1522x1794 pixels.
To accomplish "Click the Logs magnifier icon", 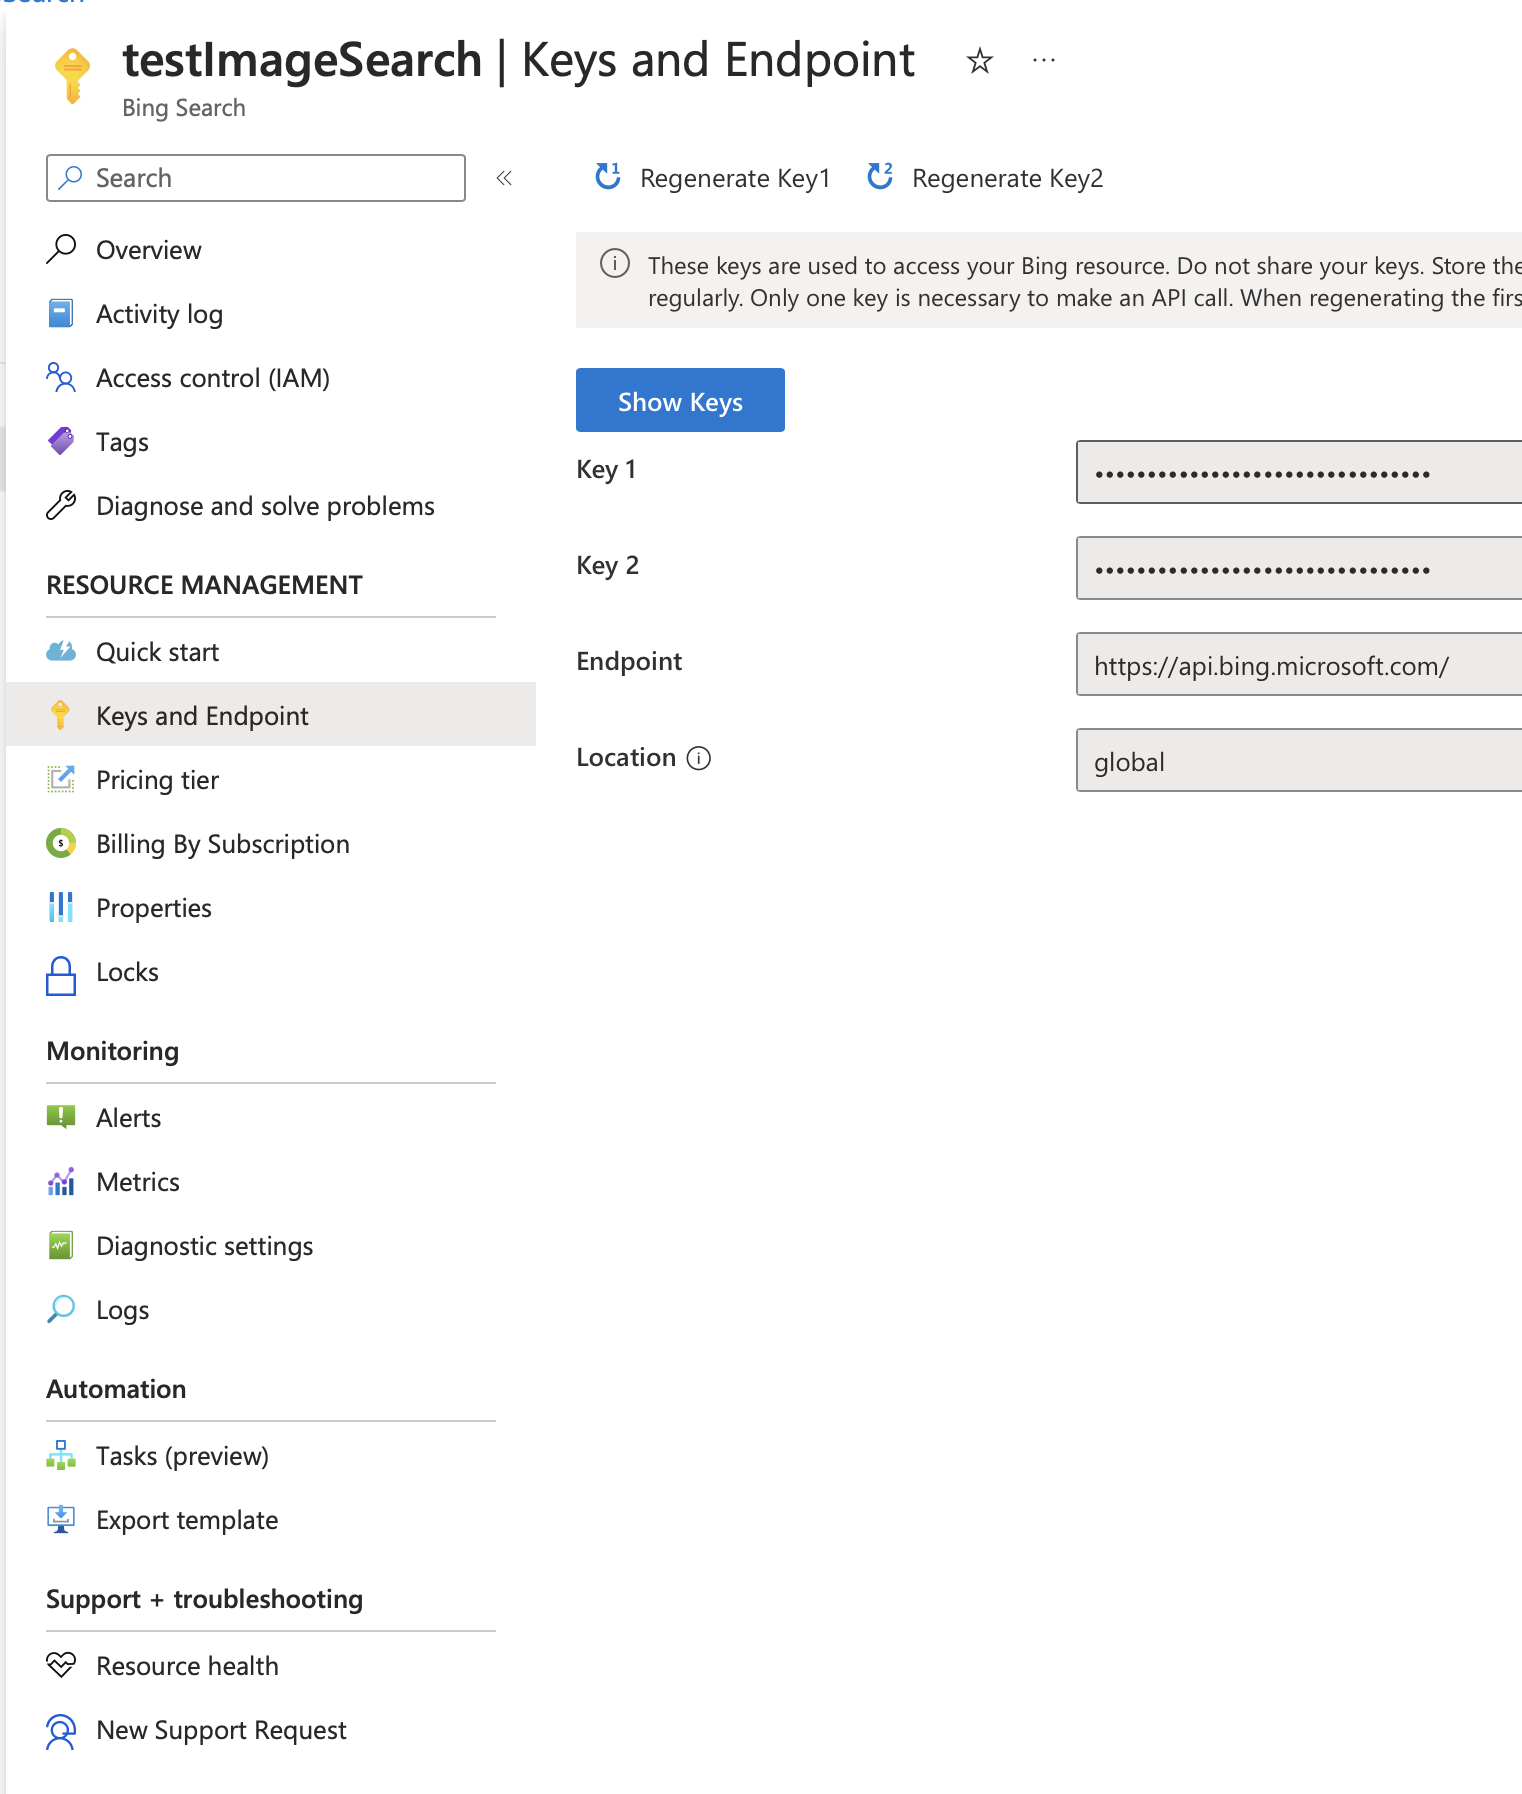I will pos(61,1309).
